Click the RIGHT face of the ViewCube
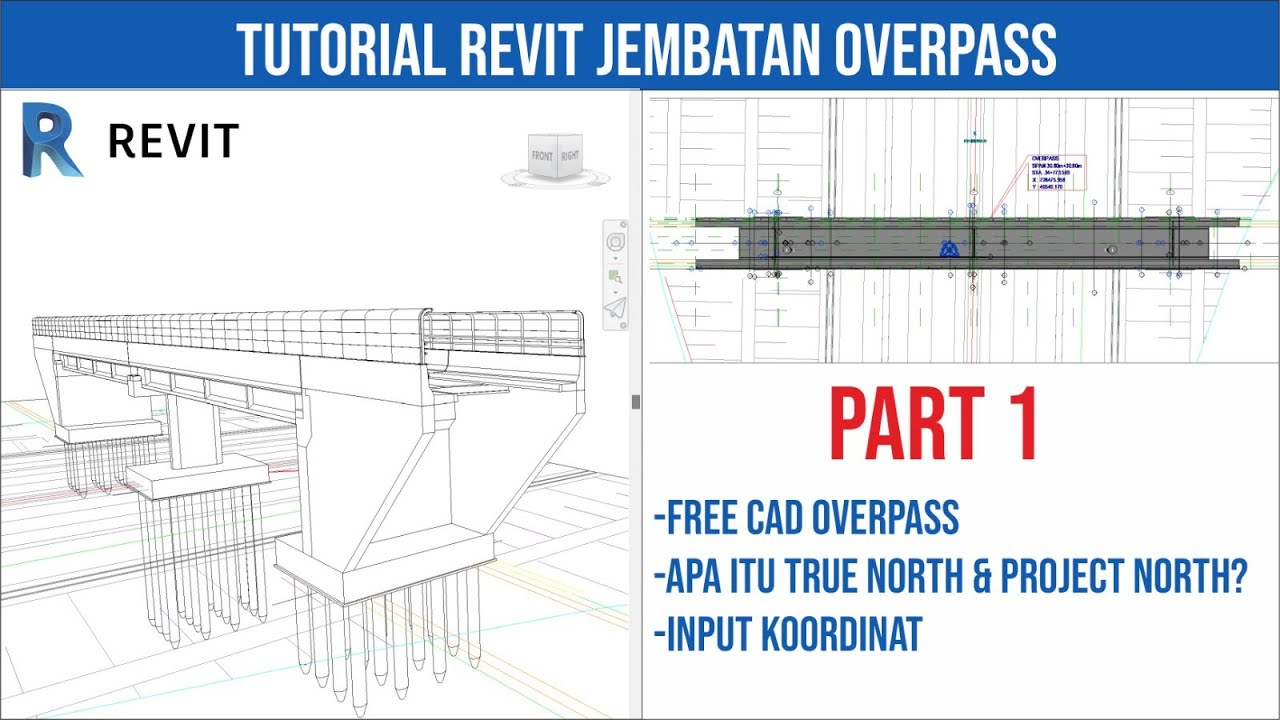The height and width of the screenshot is (720, 1280). click(x=570, y=156)
